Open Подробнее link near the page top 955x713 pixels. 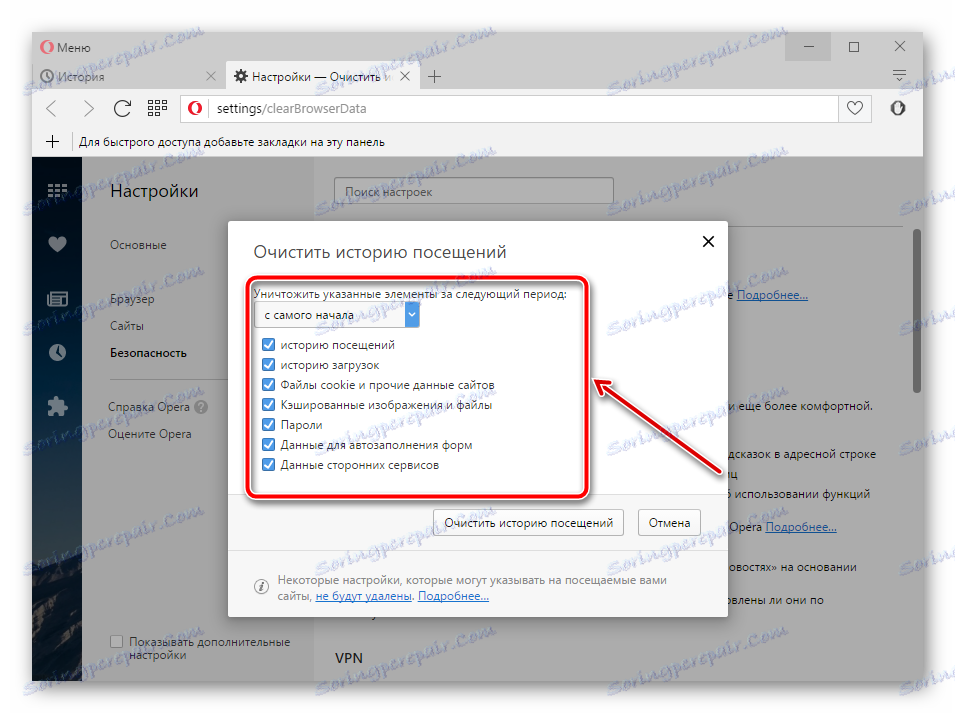coord(772,295)
